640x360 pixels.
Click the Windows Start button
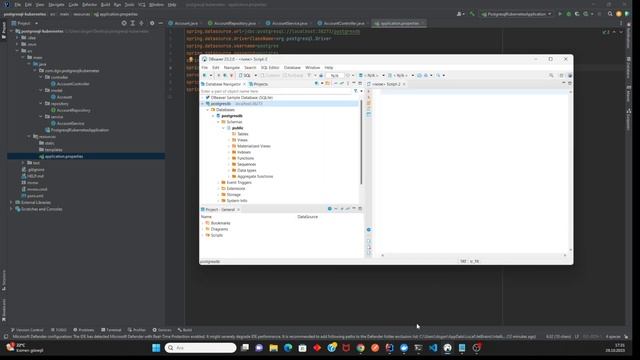[156, 348]
